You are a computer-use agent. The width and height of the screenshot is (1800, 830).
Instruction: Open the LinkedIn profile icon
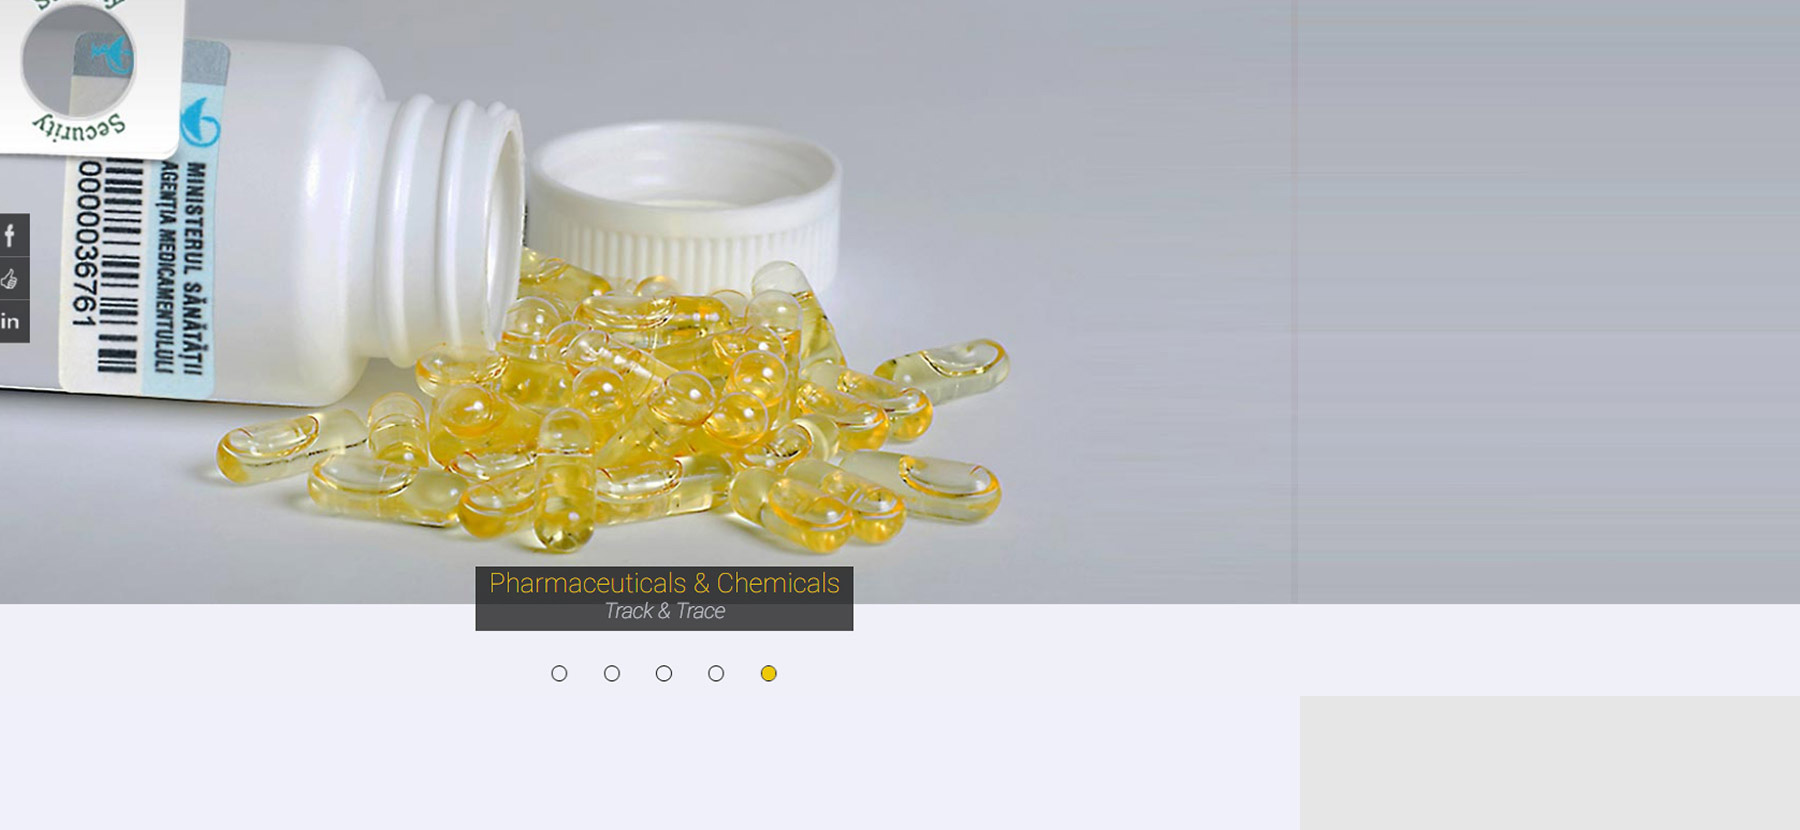pyautogui.click(x=12, y=322)
